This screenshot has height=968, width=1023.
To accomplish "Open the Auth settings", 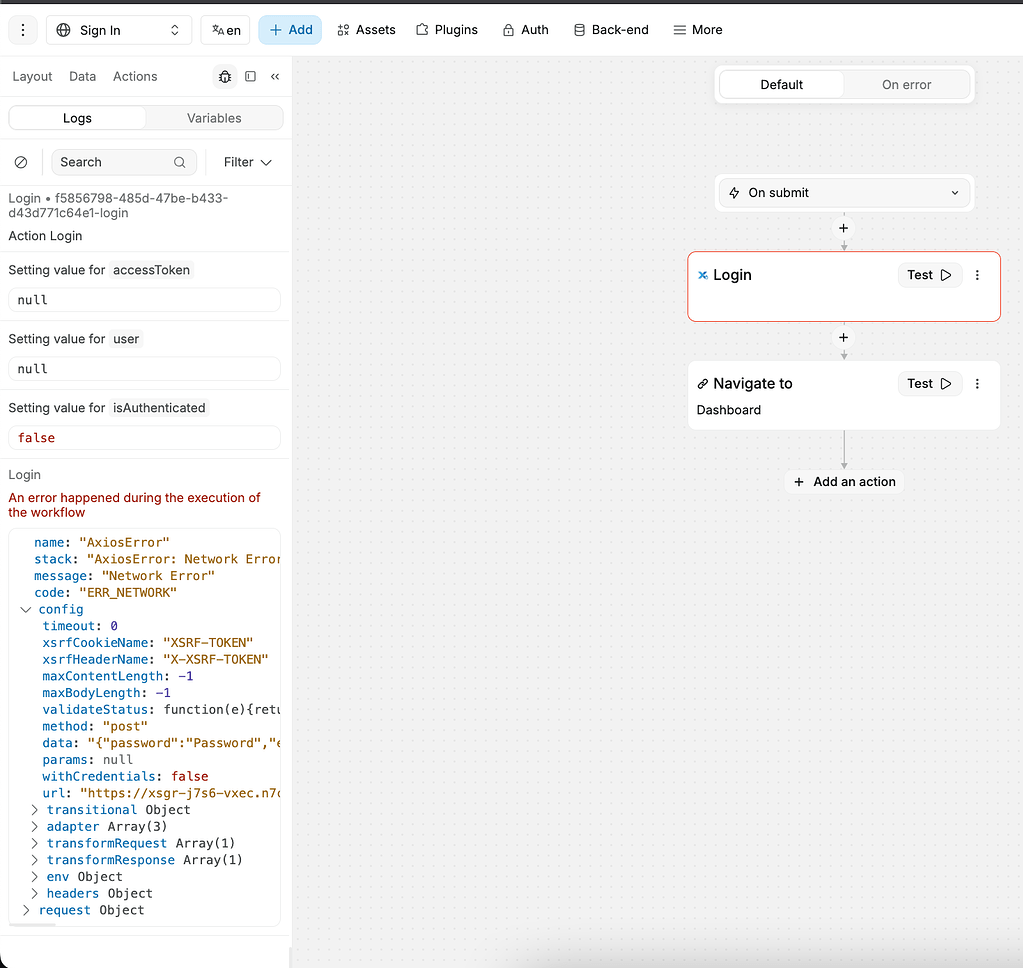I will click(x=525, y=30).
